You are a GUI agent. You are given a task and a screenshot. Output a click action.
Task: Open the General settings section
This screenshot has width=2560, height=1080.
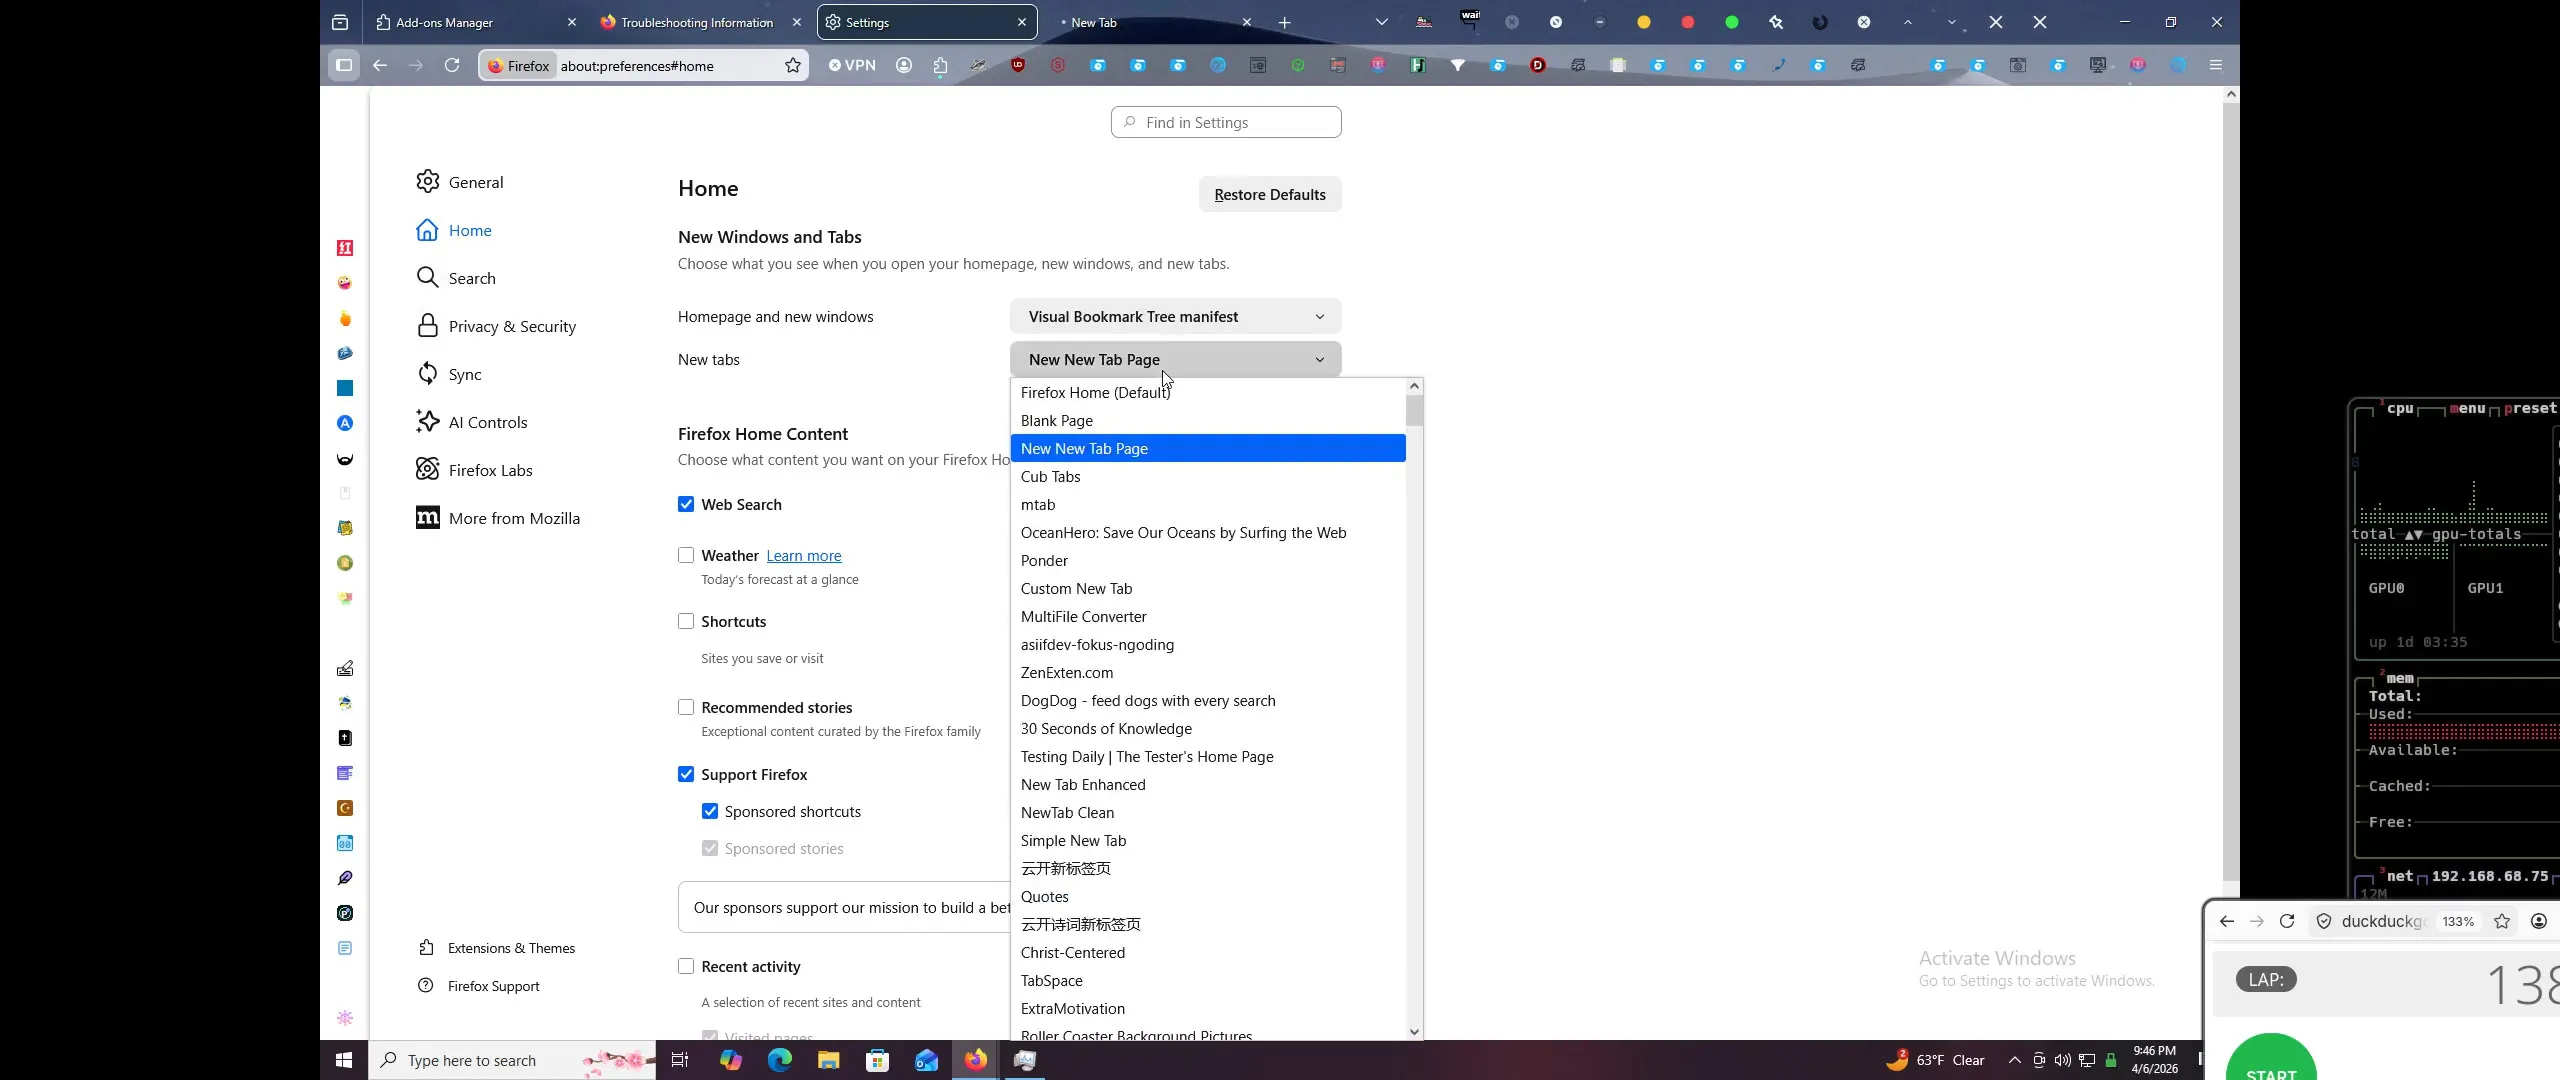474,181
